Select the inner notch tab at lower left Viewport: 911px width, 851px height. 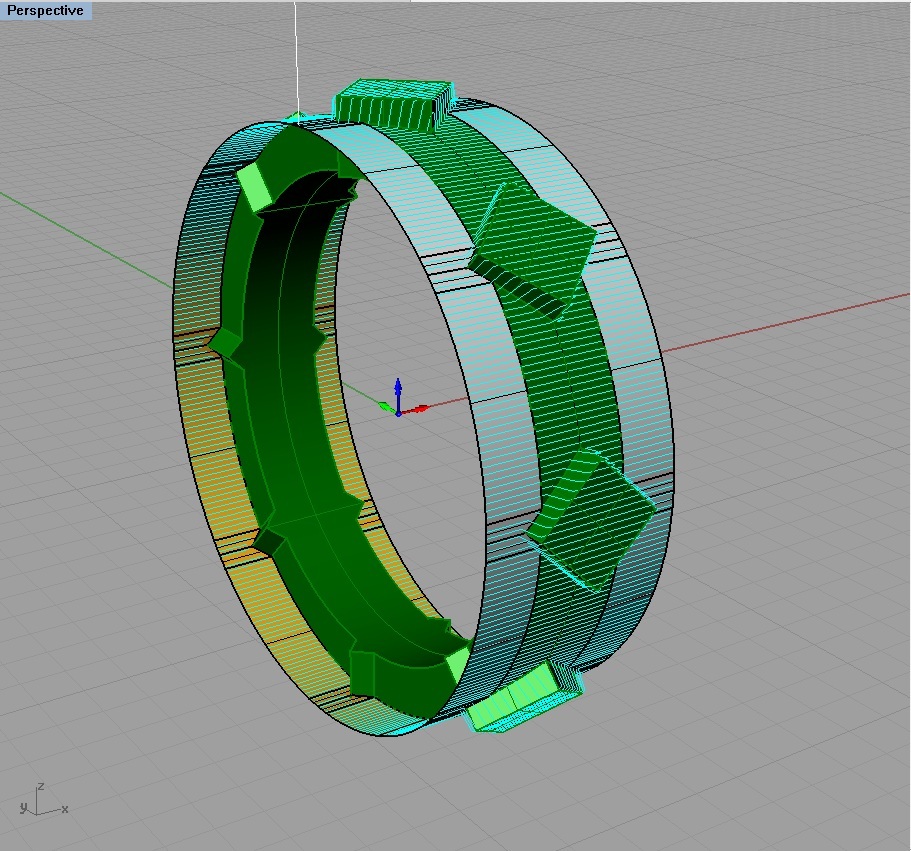point(270,541)
